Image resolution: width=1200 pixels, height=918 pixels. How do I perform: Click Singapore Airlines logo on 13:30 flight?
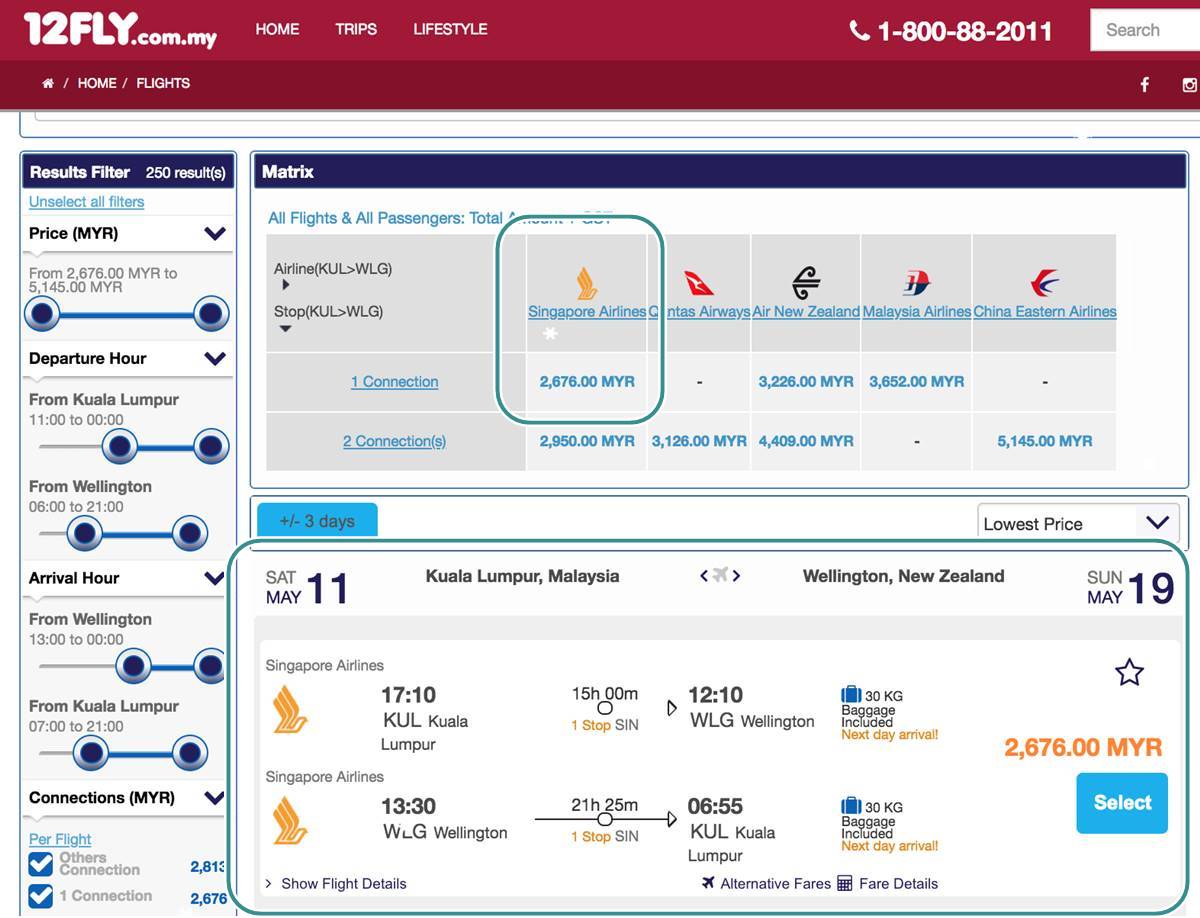[x=290, y=820]
